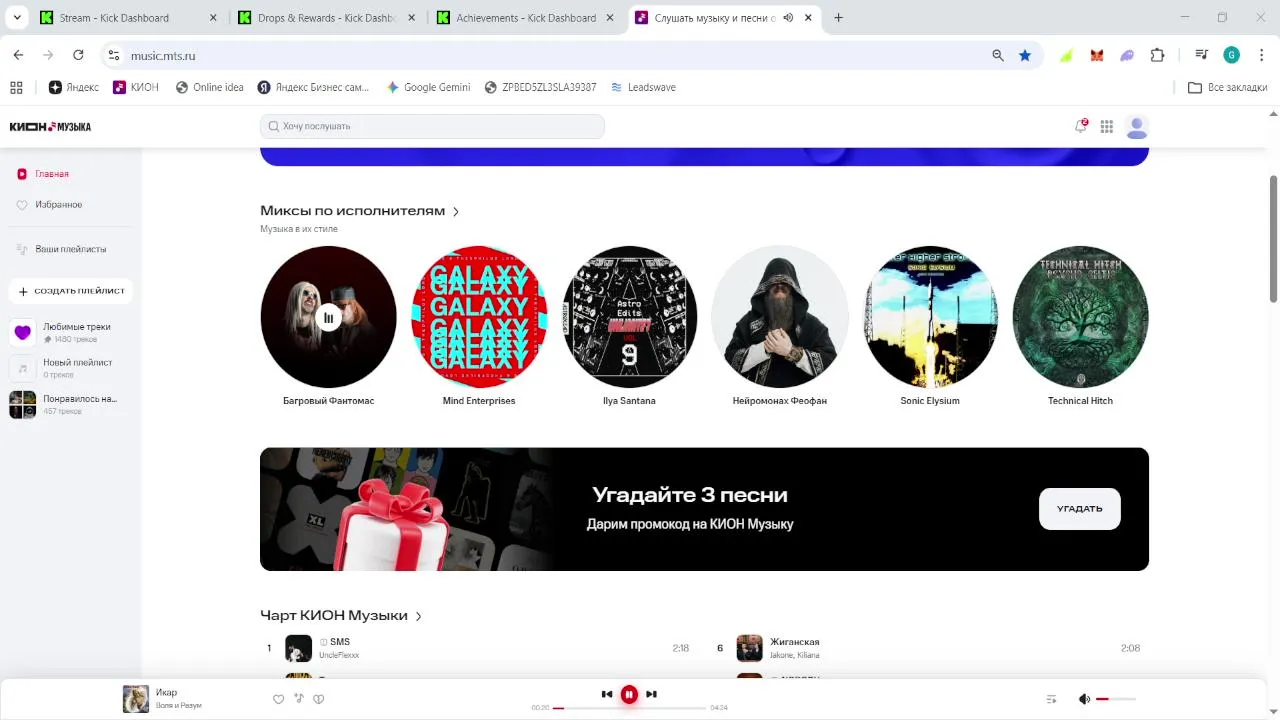Go to Главная in sidebar

click(x=52, y=174)
